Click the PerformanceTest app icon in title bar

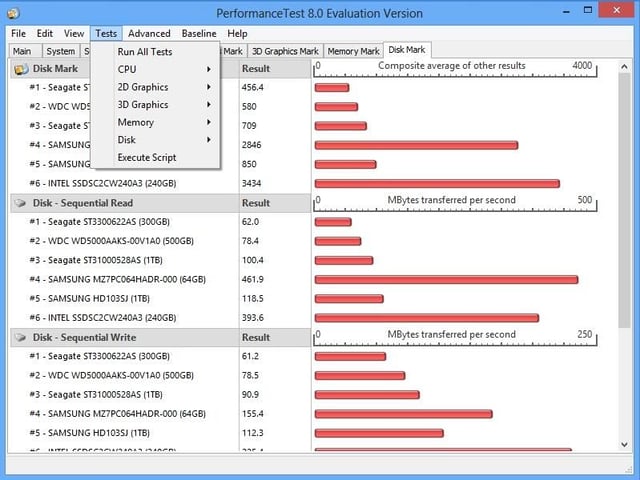(x=13, y=13)
